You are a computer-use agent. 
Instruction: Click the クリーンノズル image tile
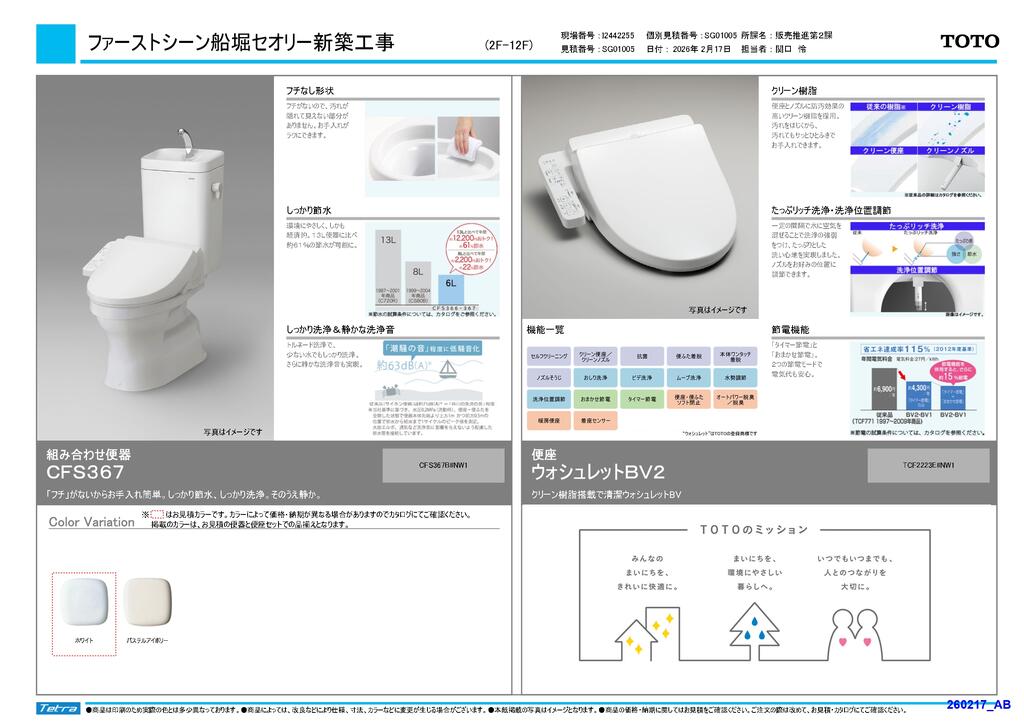pyautogui.click(x=952, y=170)
